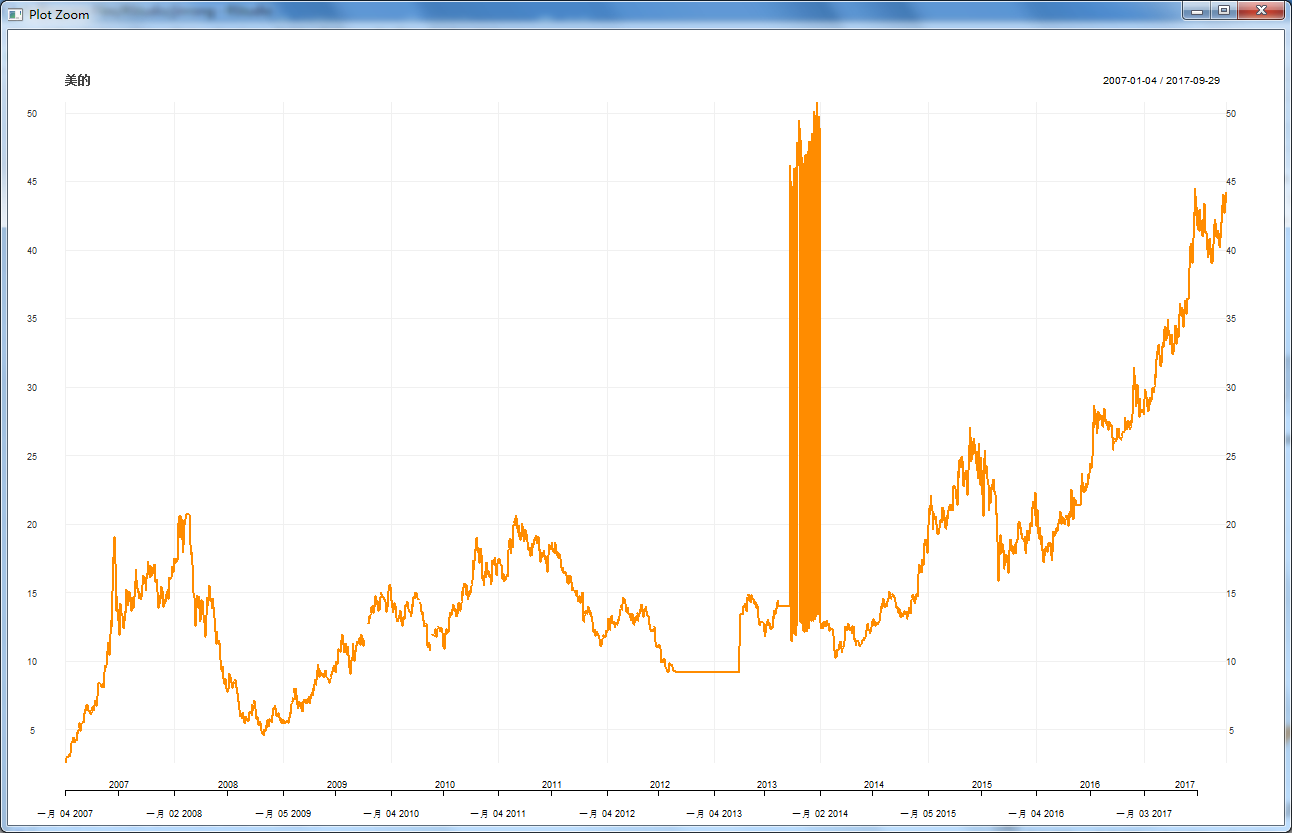The width and height of the screenshot is (1292, 833).
Task: Click the year label 2010
Action: (445, 785)
